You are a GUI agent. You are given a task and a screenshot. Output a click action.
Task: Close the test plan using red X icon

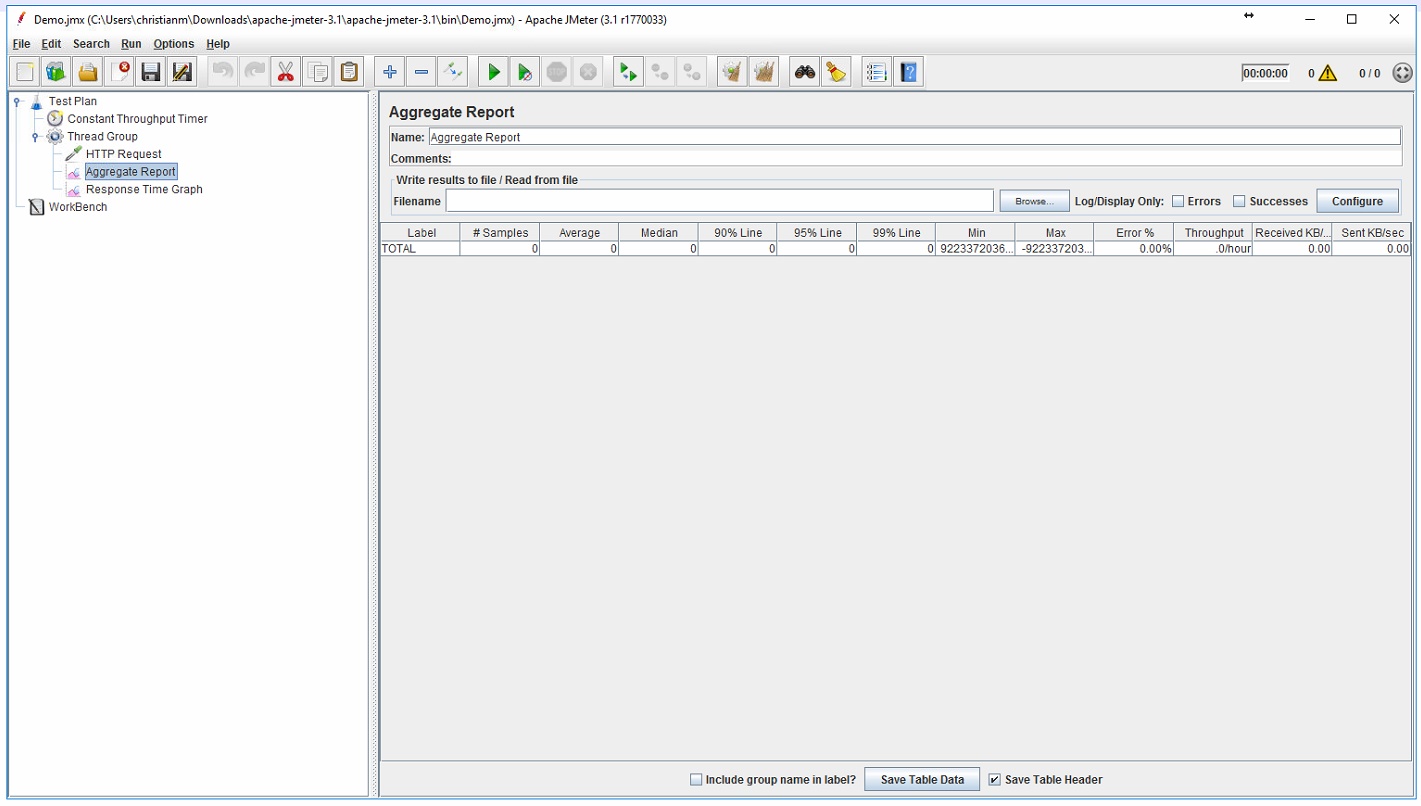120,72
